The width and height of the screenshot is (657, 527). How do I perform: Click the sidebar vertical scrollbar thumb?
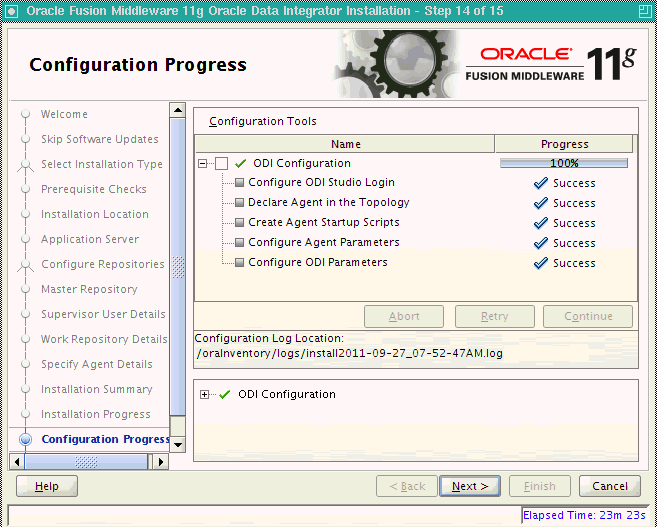coord(178,267)
